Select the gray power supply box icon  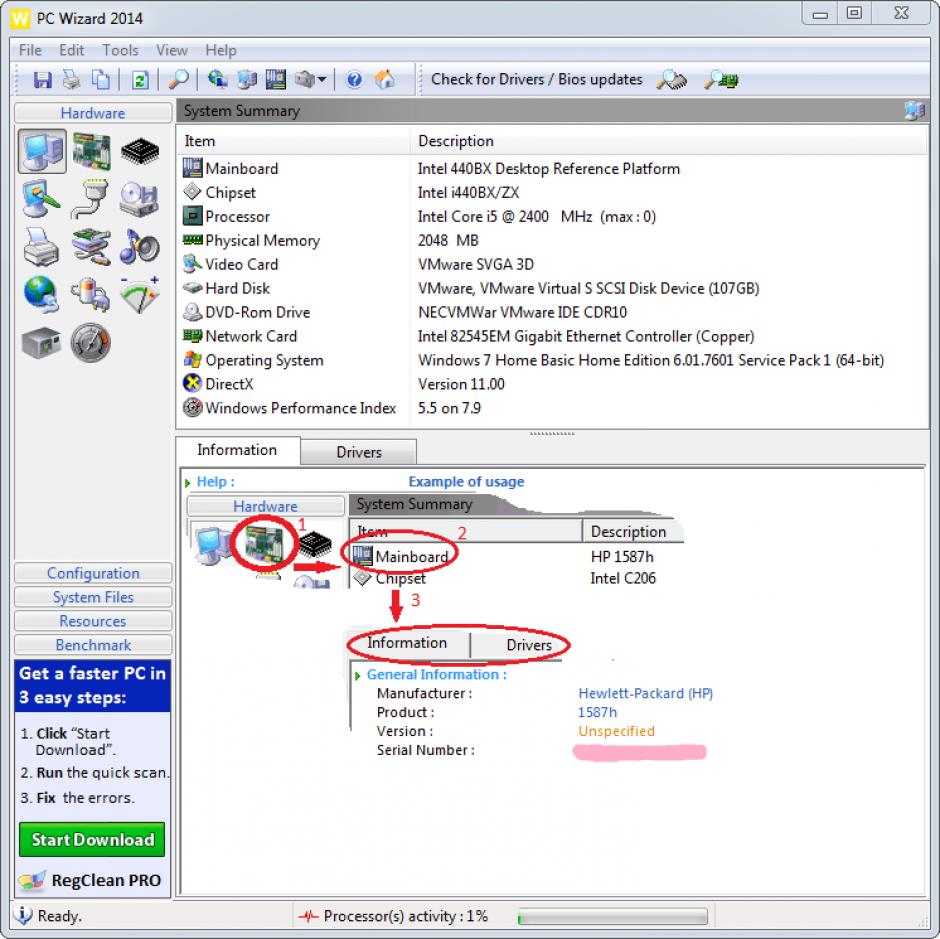point(41,343)
